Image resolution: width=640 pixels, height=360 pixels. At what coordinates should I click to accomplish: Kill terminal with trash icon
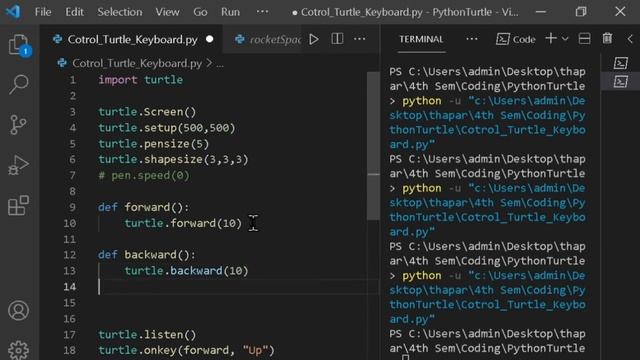(x=607, y=38)
